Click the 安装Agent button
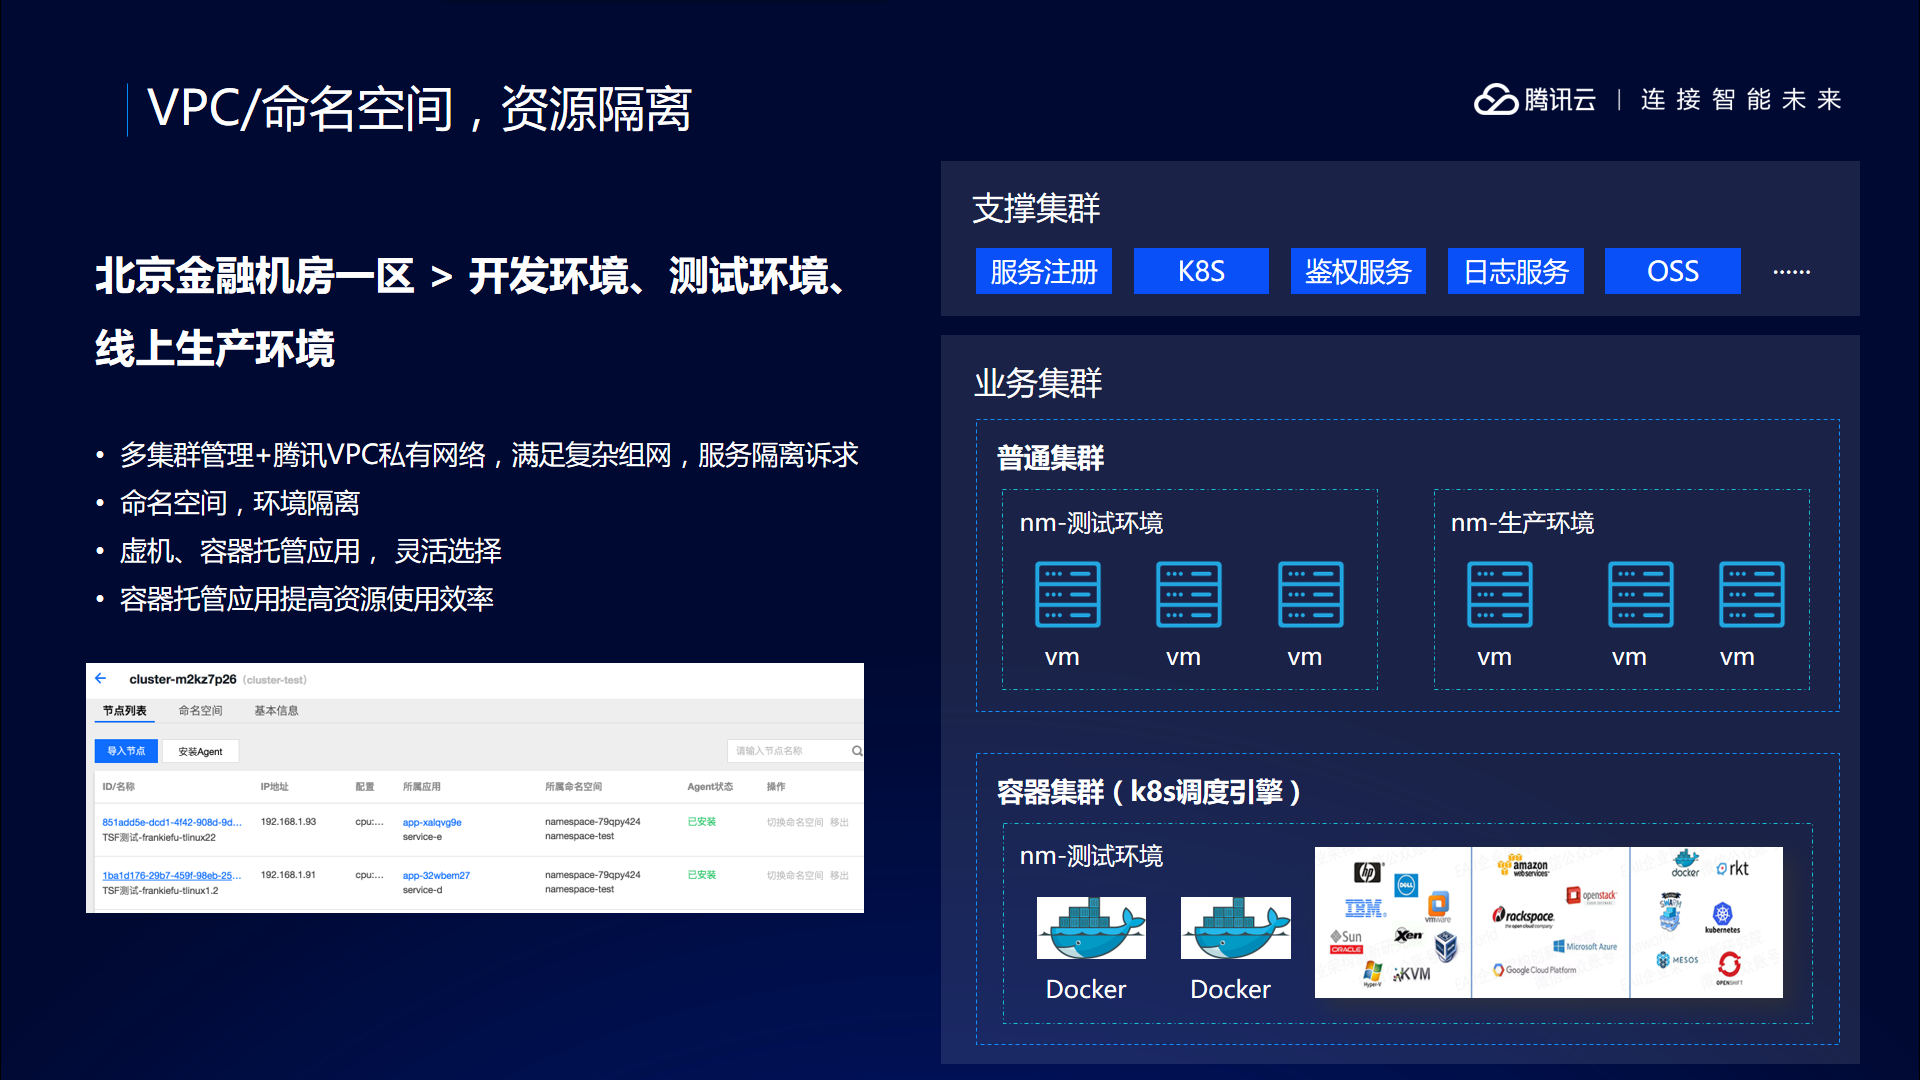The image size is (1920, 1080). (200, 751)
